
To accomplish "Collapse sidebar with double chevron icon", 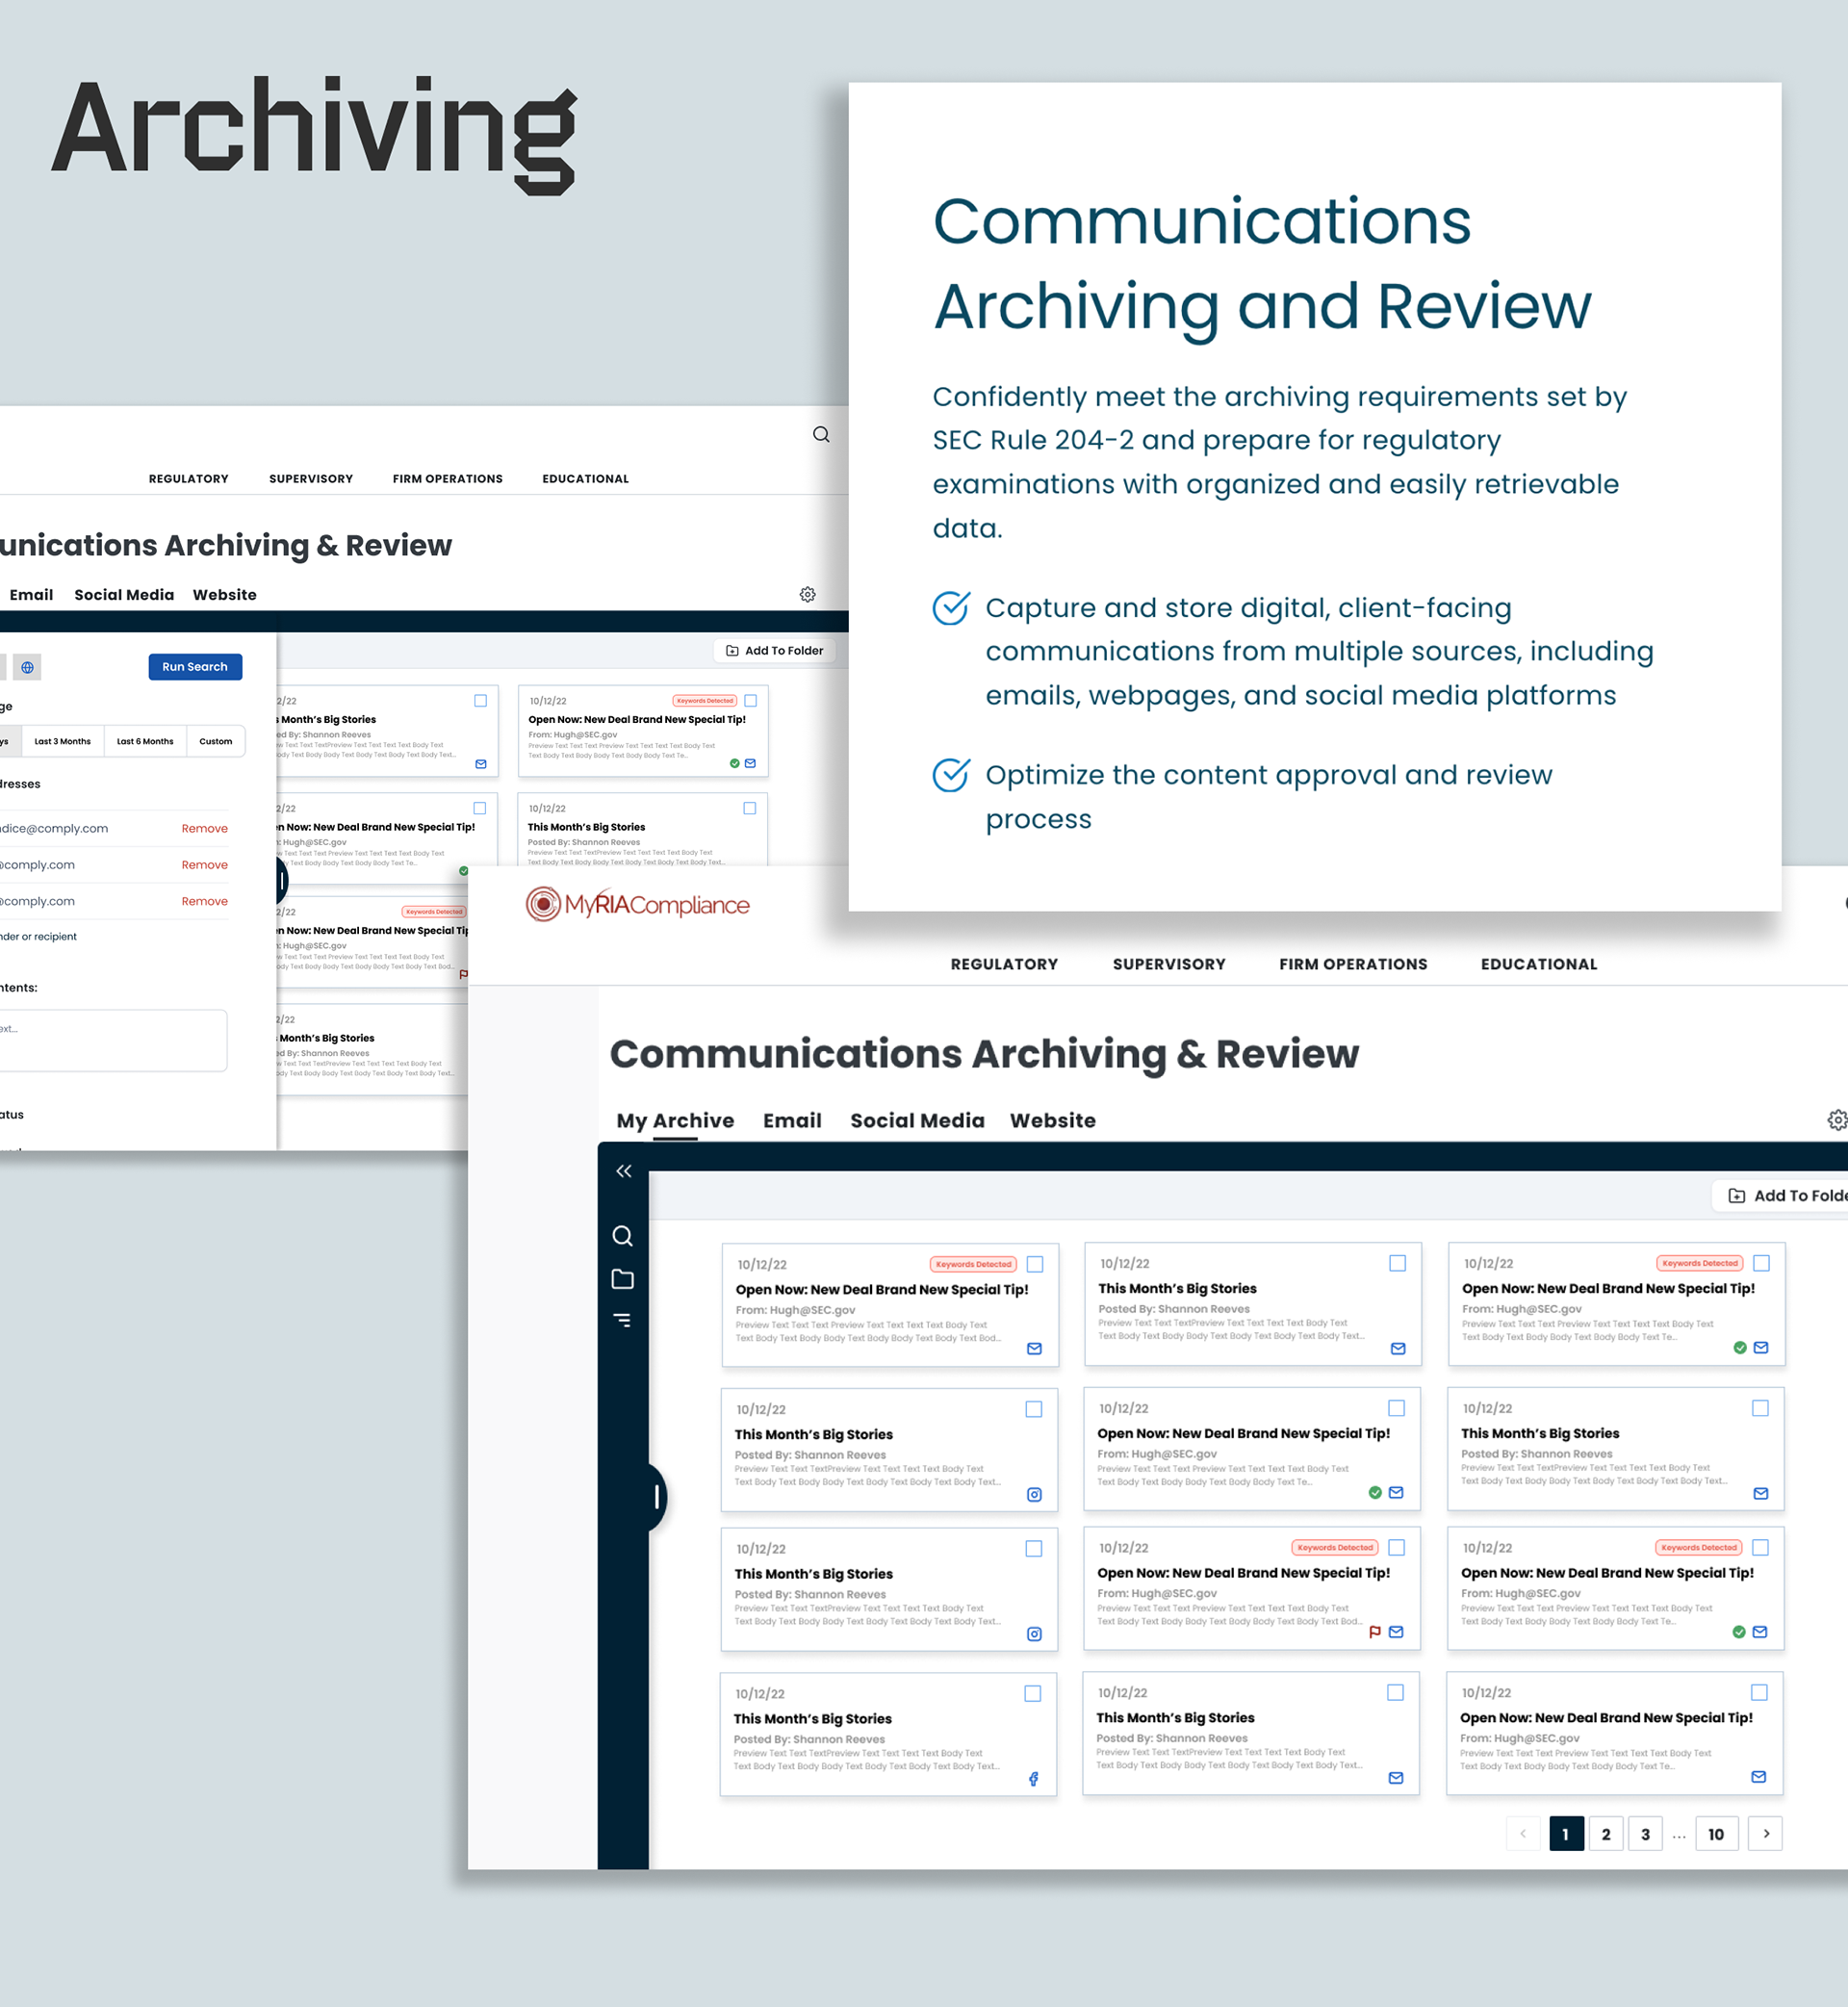I will 623,1171.
